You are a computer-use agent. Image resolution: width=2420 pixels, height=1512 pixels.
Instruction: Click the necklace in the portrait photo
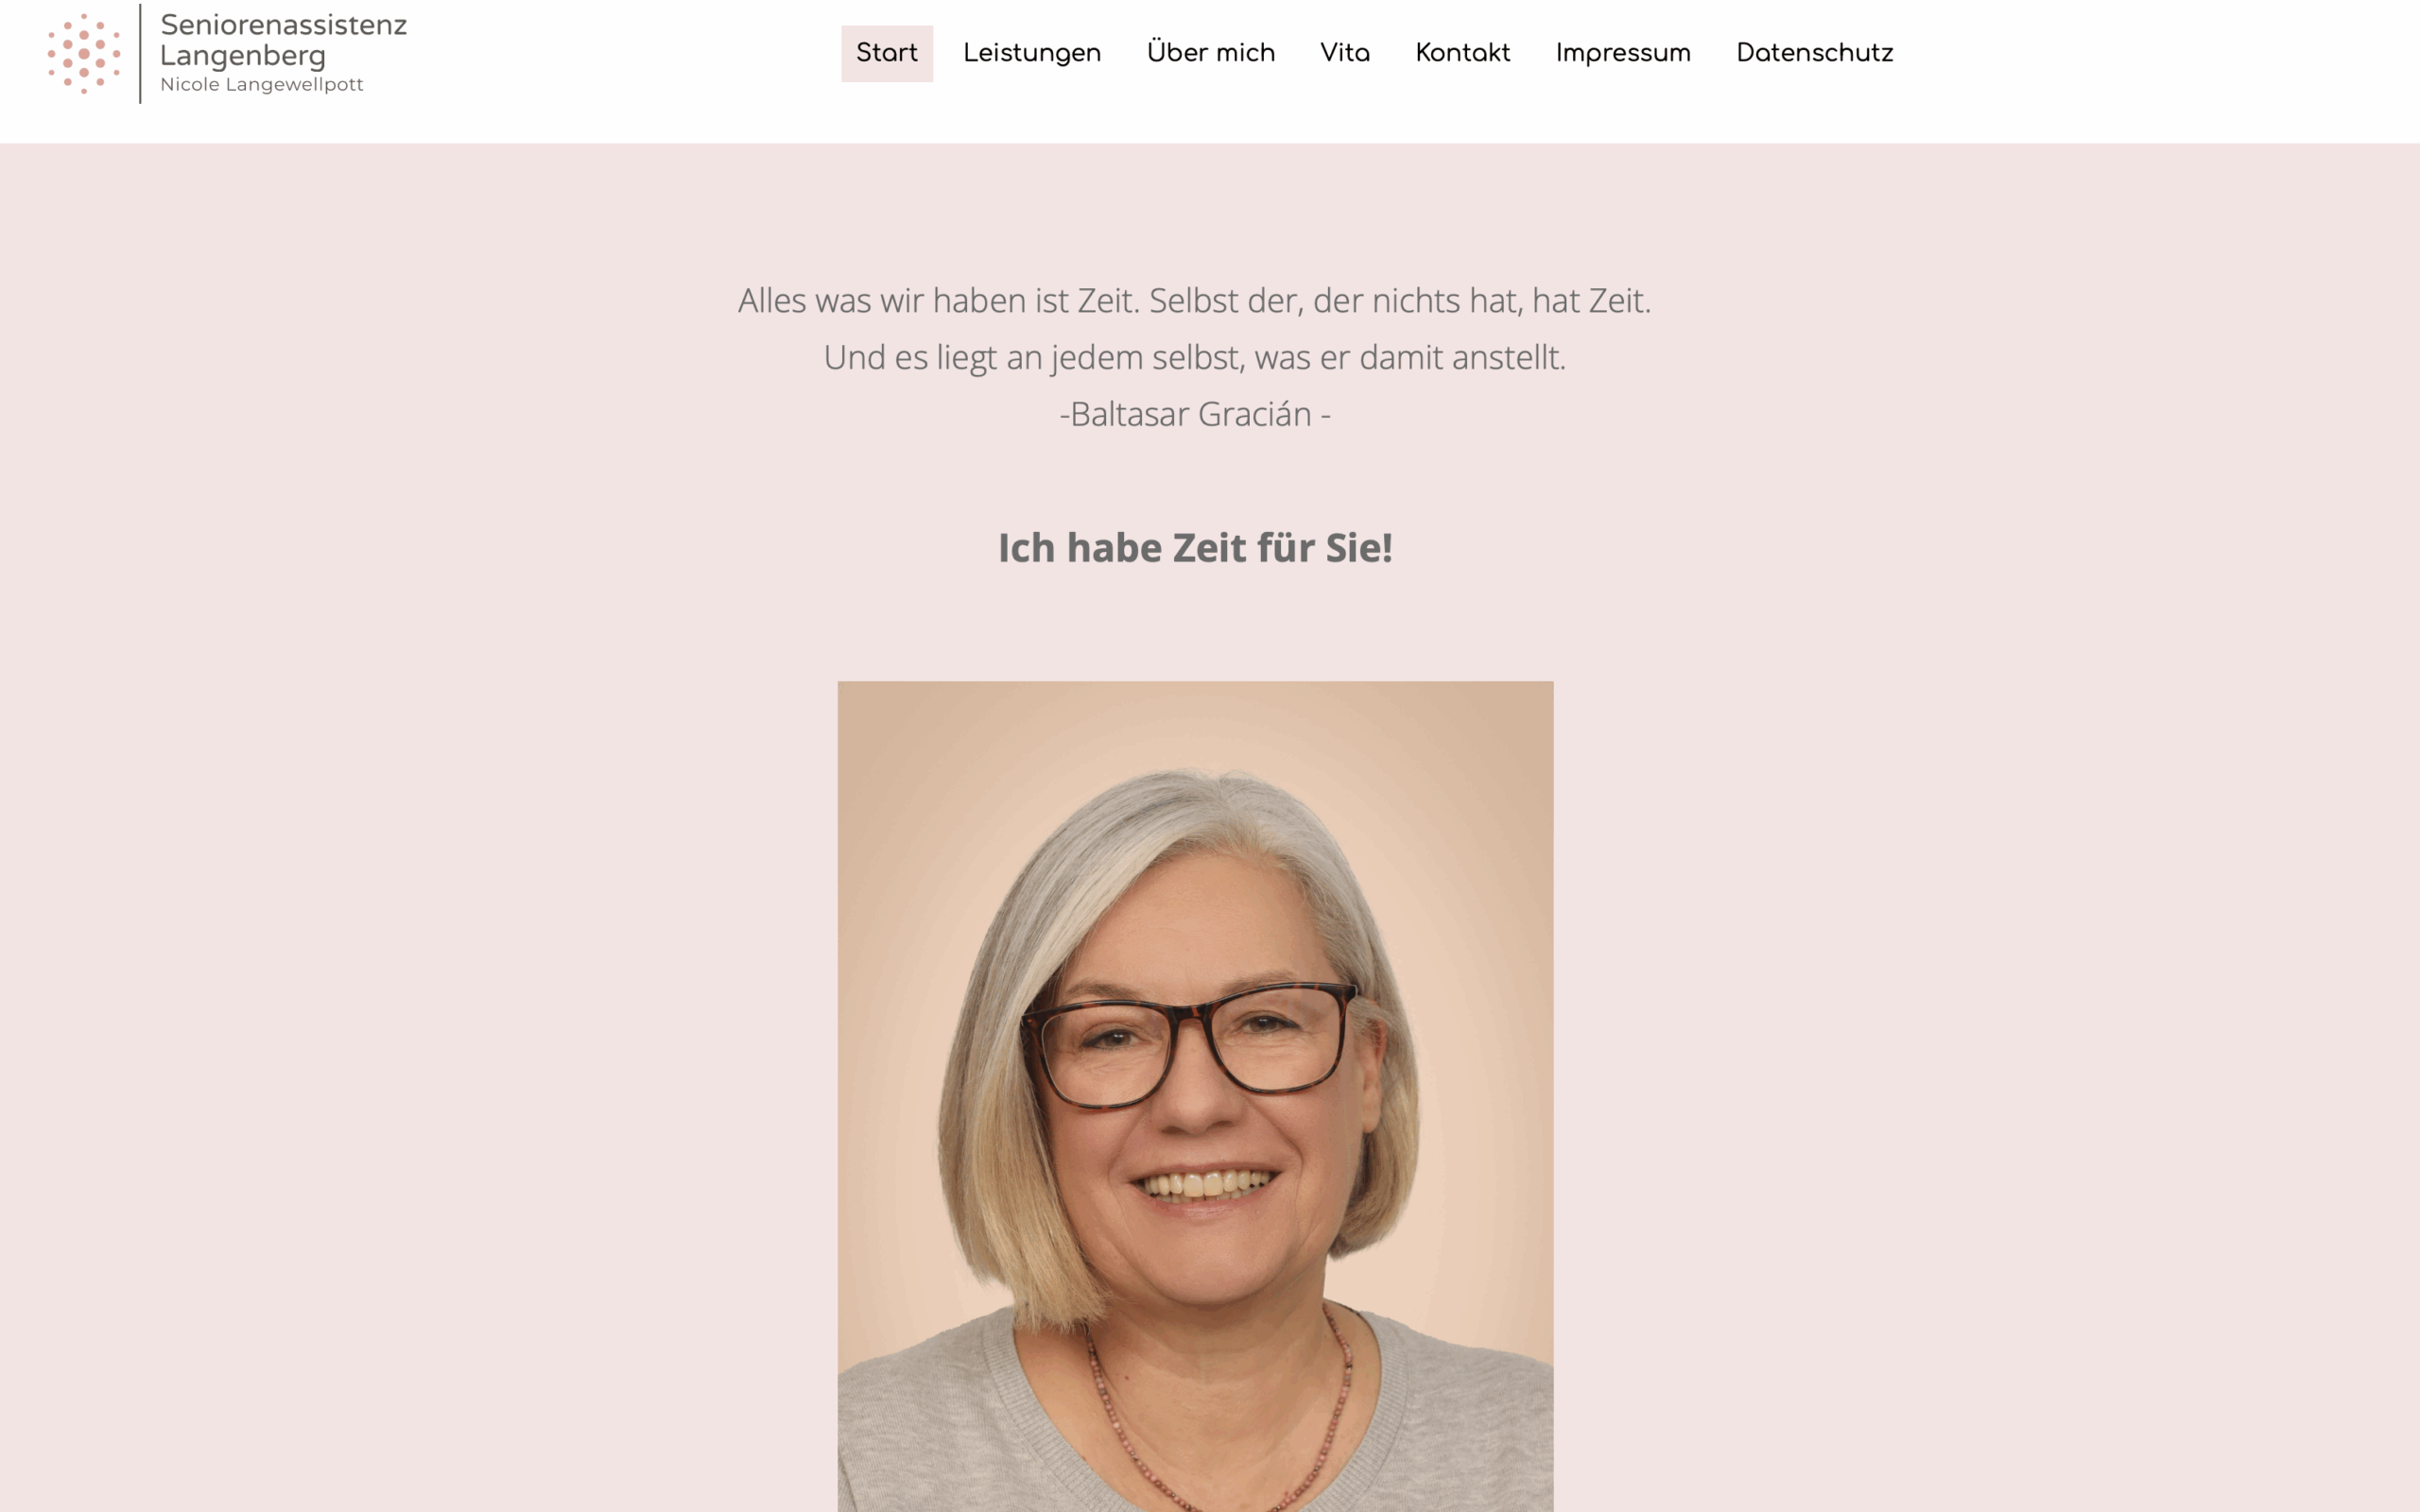pyautogui.click(x=1220, y=1410)
